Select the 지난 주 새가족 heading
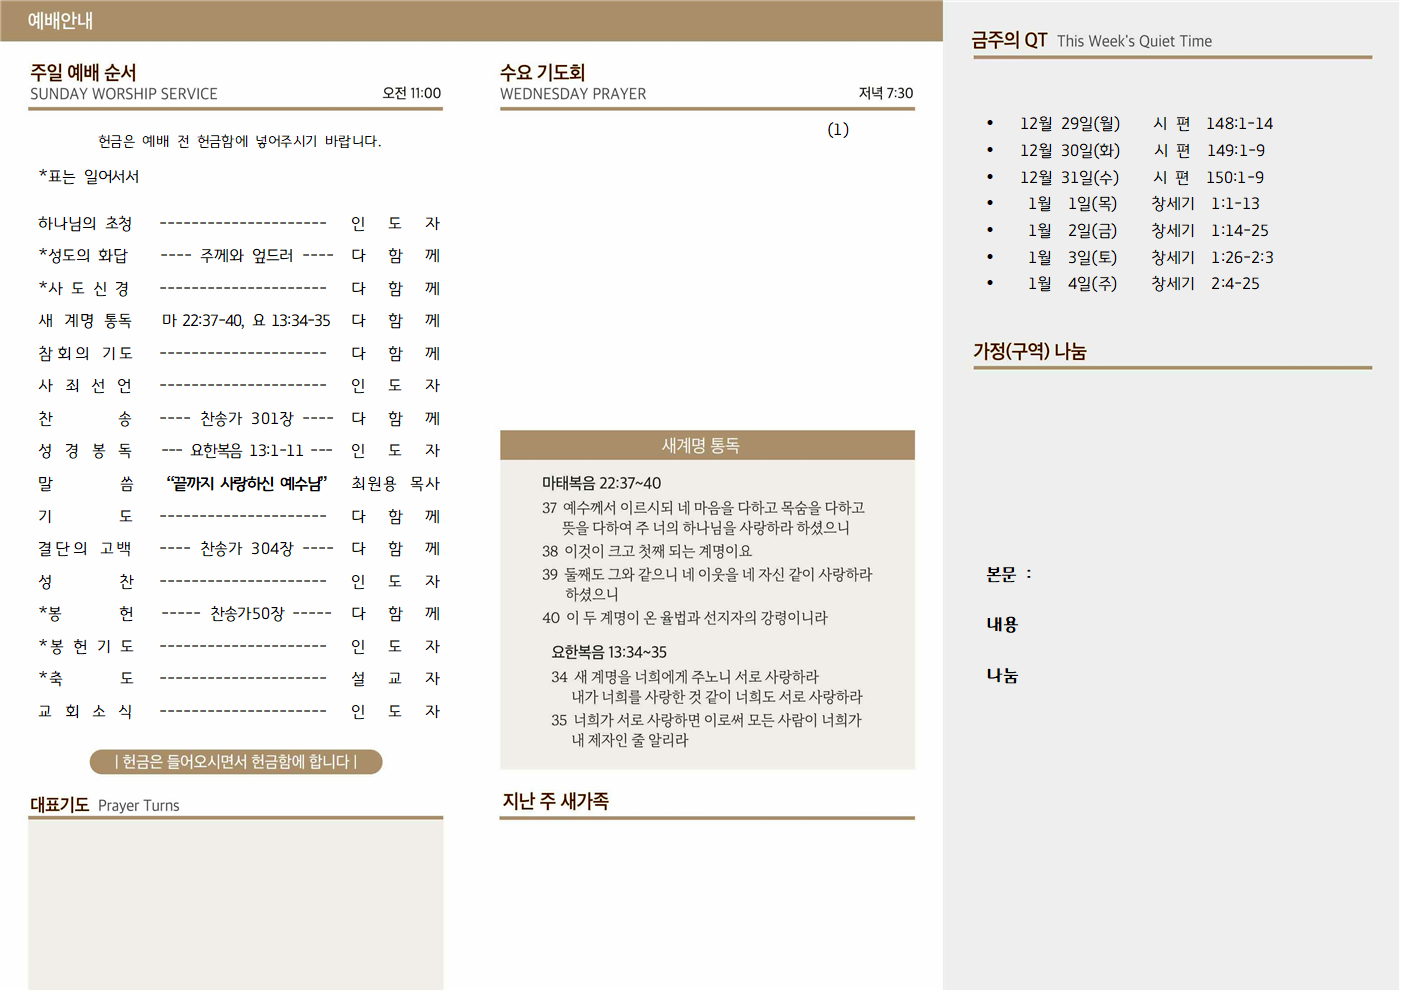1403x992 pixels. 555,801
